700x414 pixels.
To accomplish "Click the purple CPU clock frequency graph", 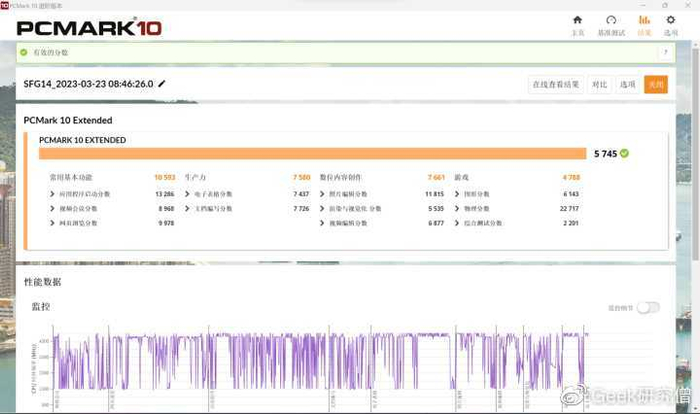I will [x=321, y=361].
